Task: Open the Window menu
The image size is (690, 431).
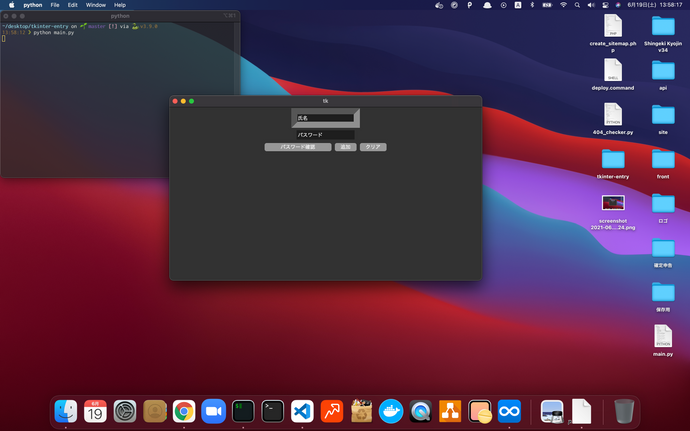Action: pyautogui.click(x=95, y=5)
